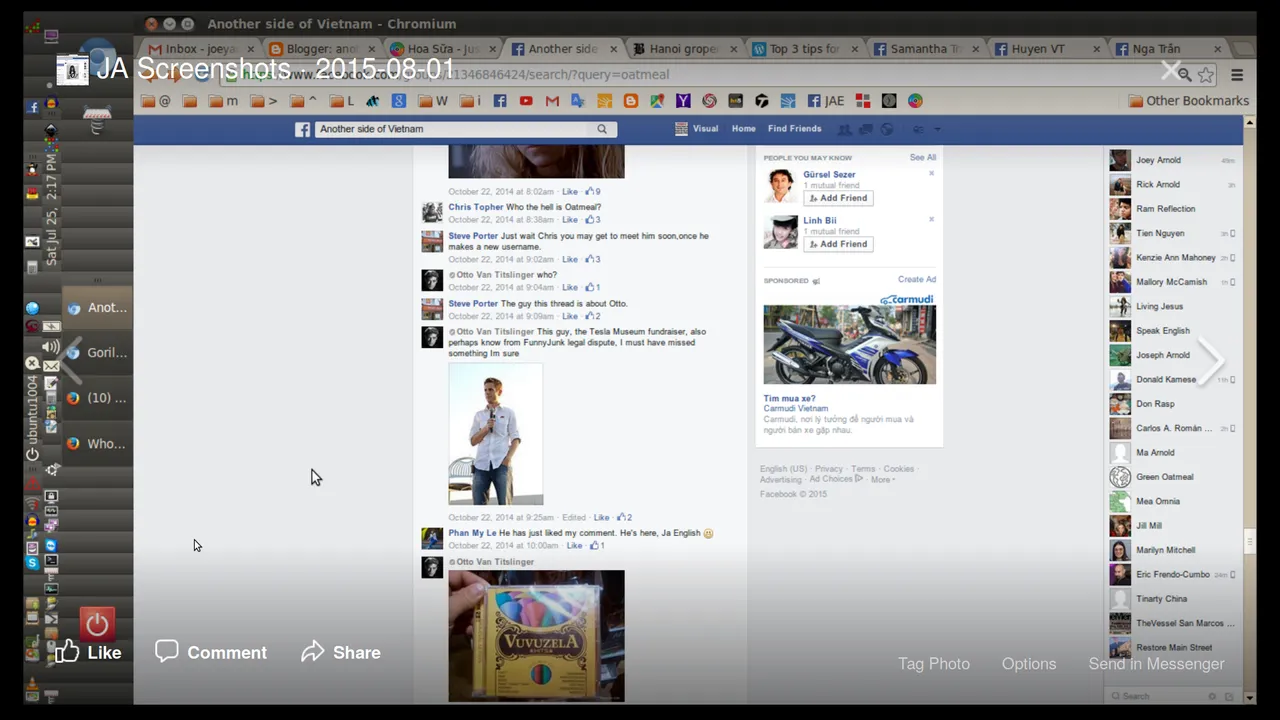Close the photo viewer with the X
The height and width of the screenshot is (720, 1280).
(x=1171, y=70)
